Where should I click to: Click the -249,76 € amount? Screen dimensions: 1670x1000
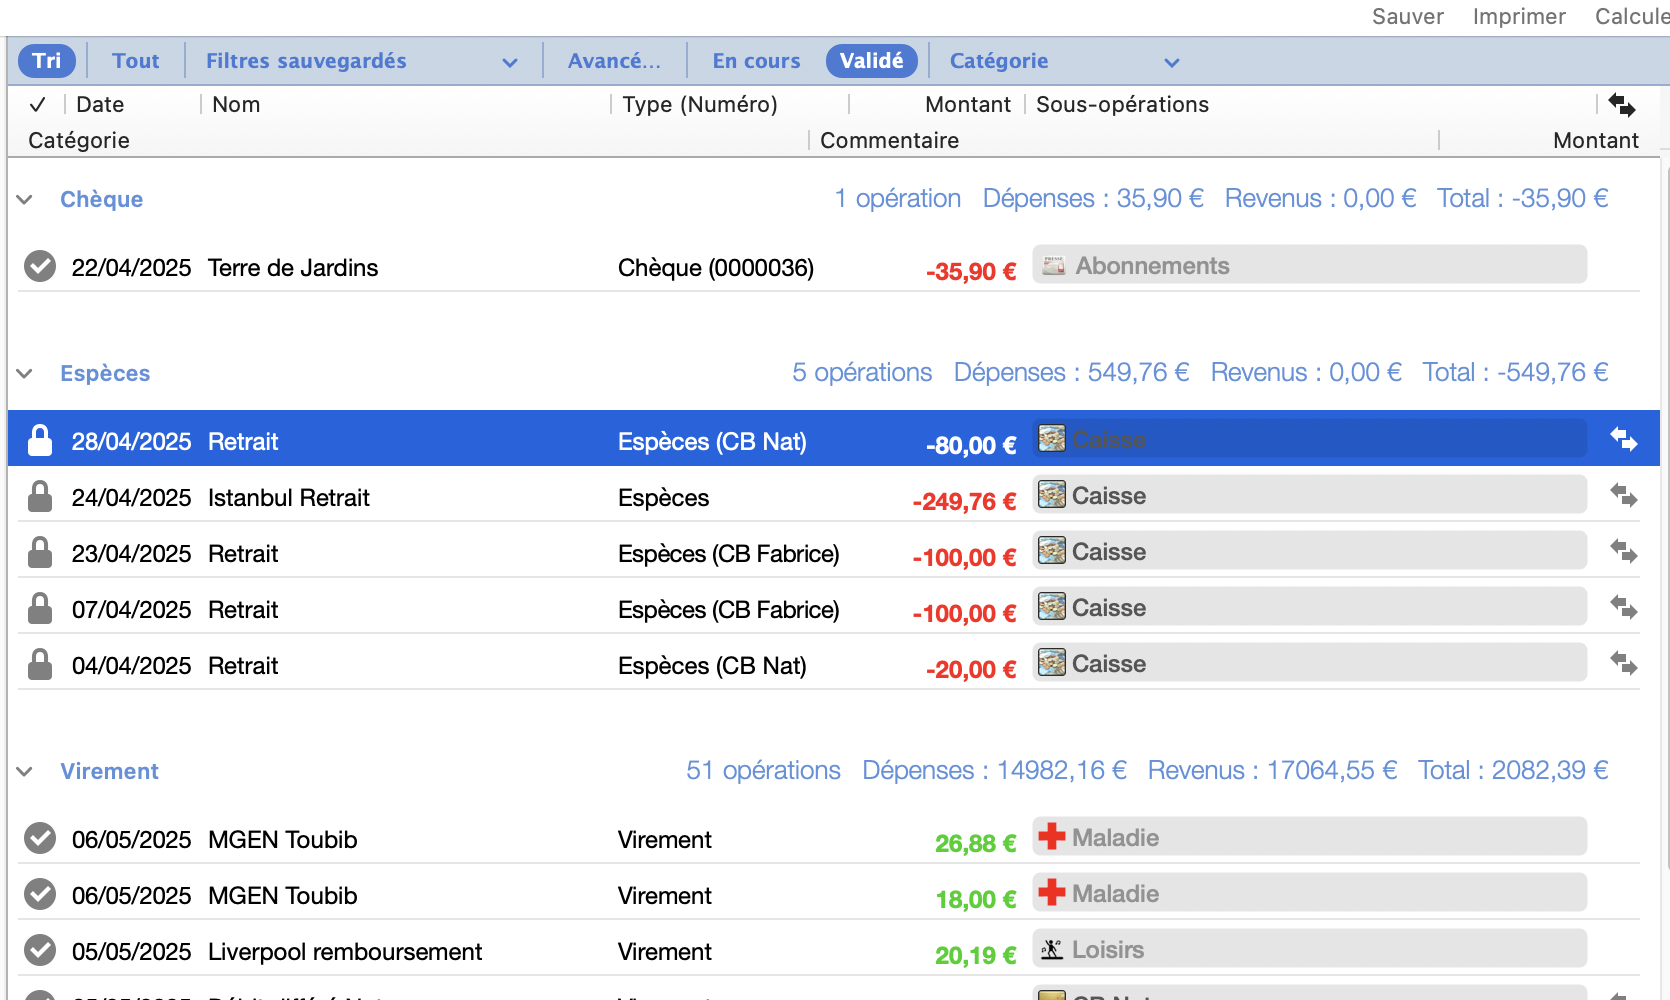coord(964,501)
